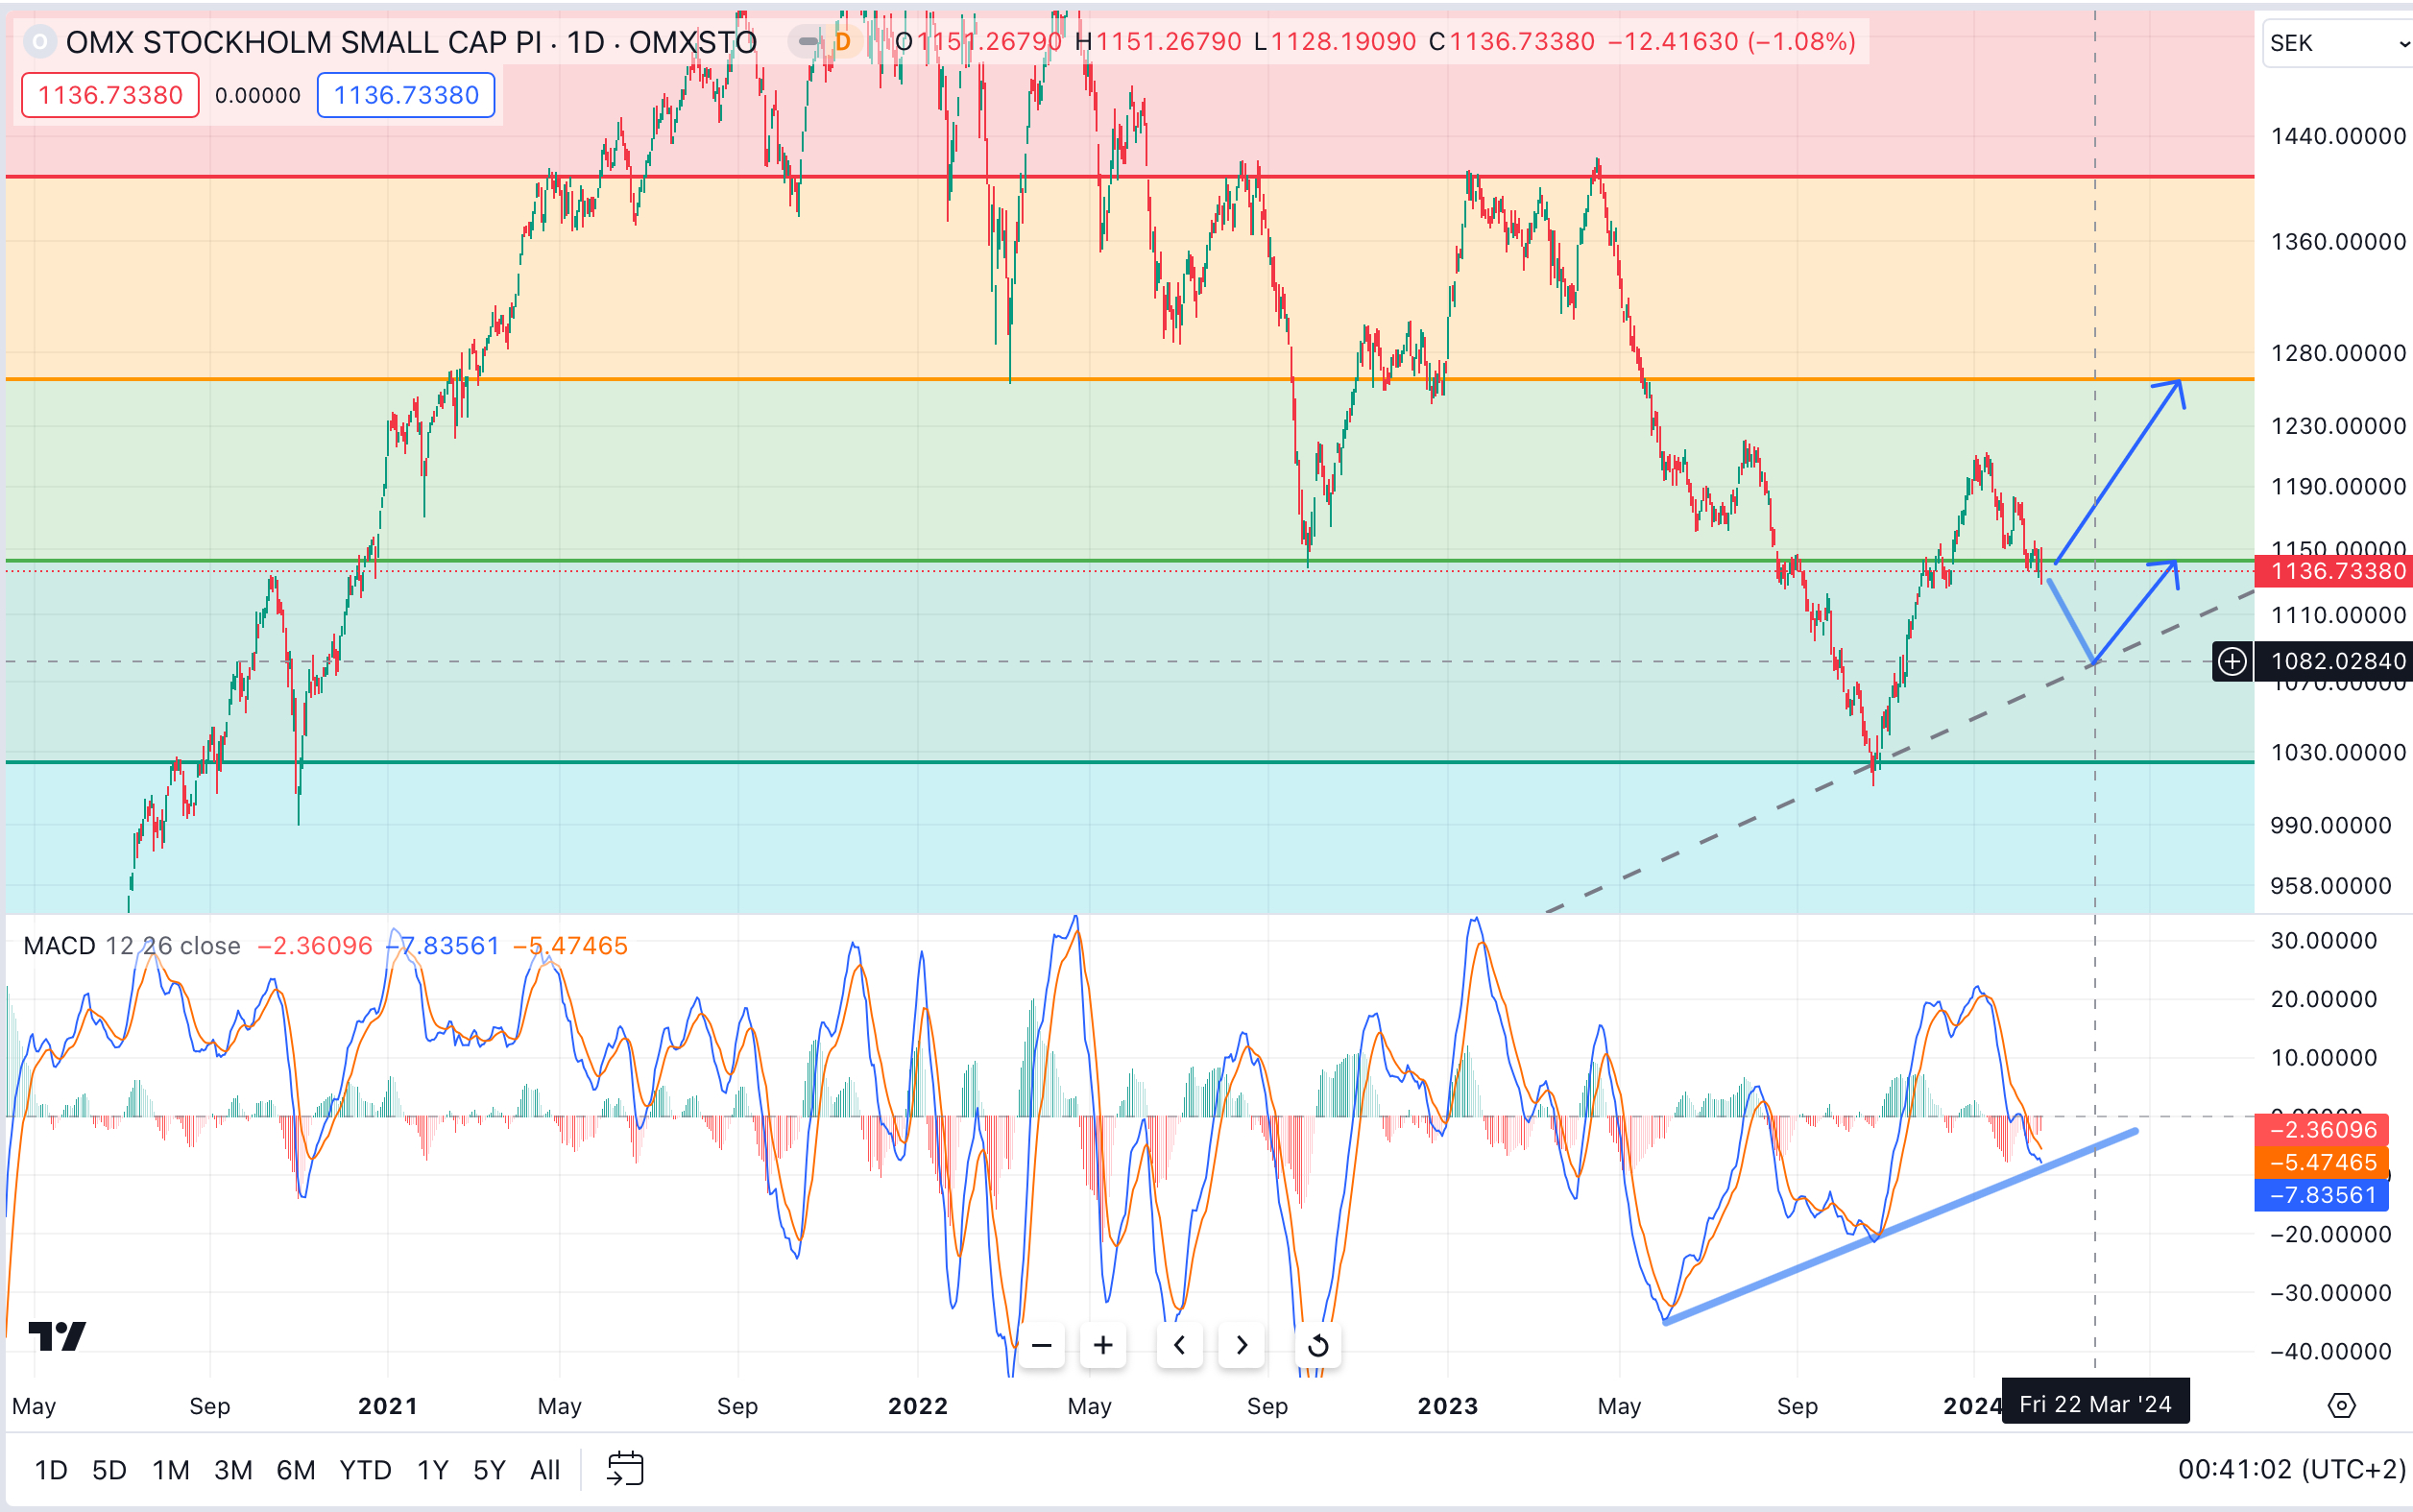
Task: Click the legend signal value −5.47465 in orange
Action: click(x=570, y=945)
